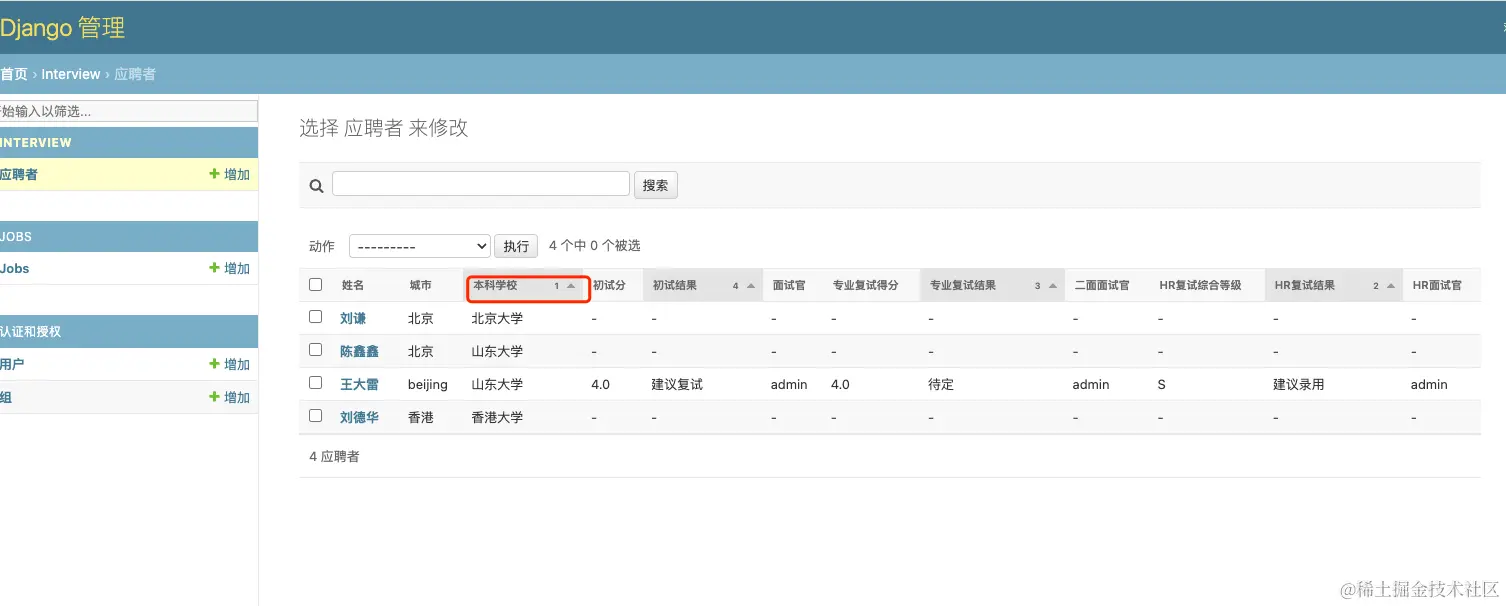Open applicant 刘德华
The image size is (1506, 606).
click(x=359, y=417)
